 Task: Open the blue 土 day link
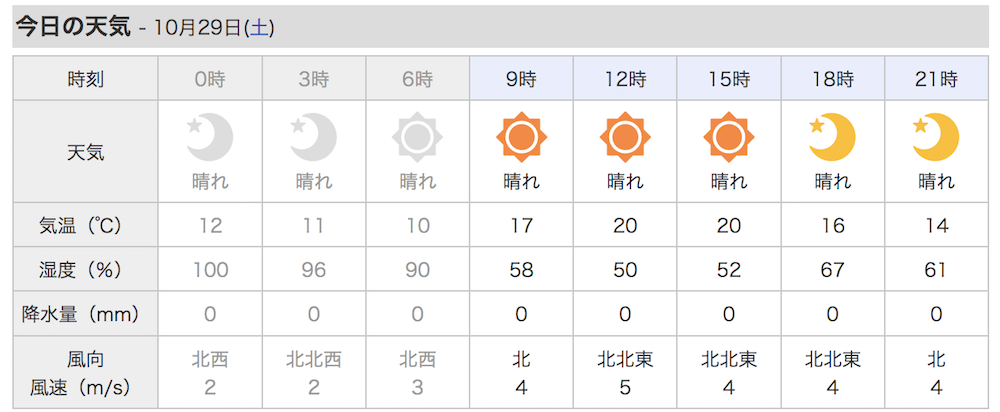click(x=259, y=28)
